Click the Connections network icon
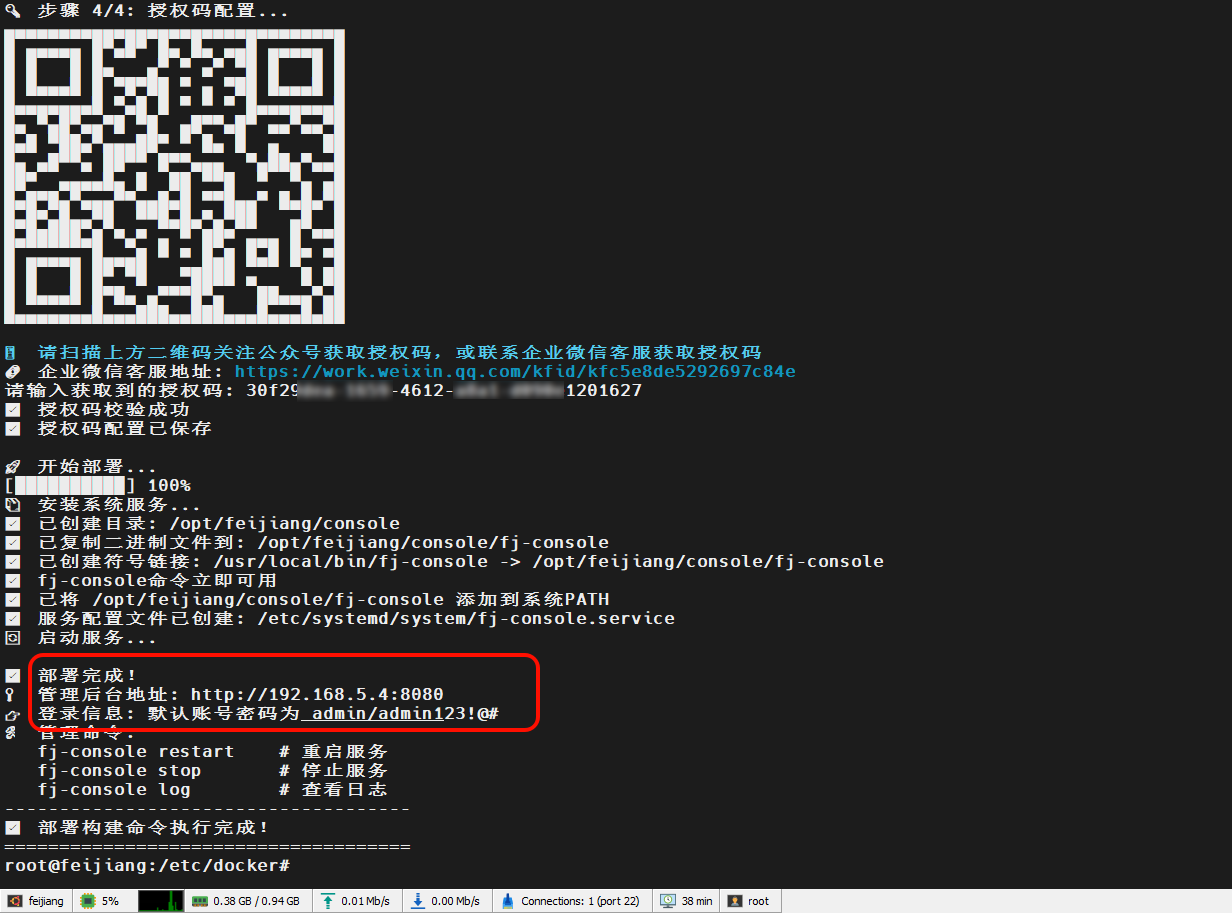The image size is (1232, 913). coord(508,901)
